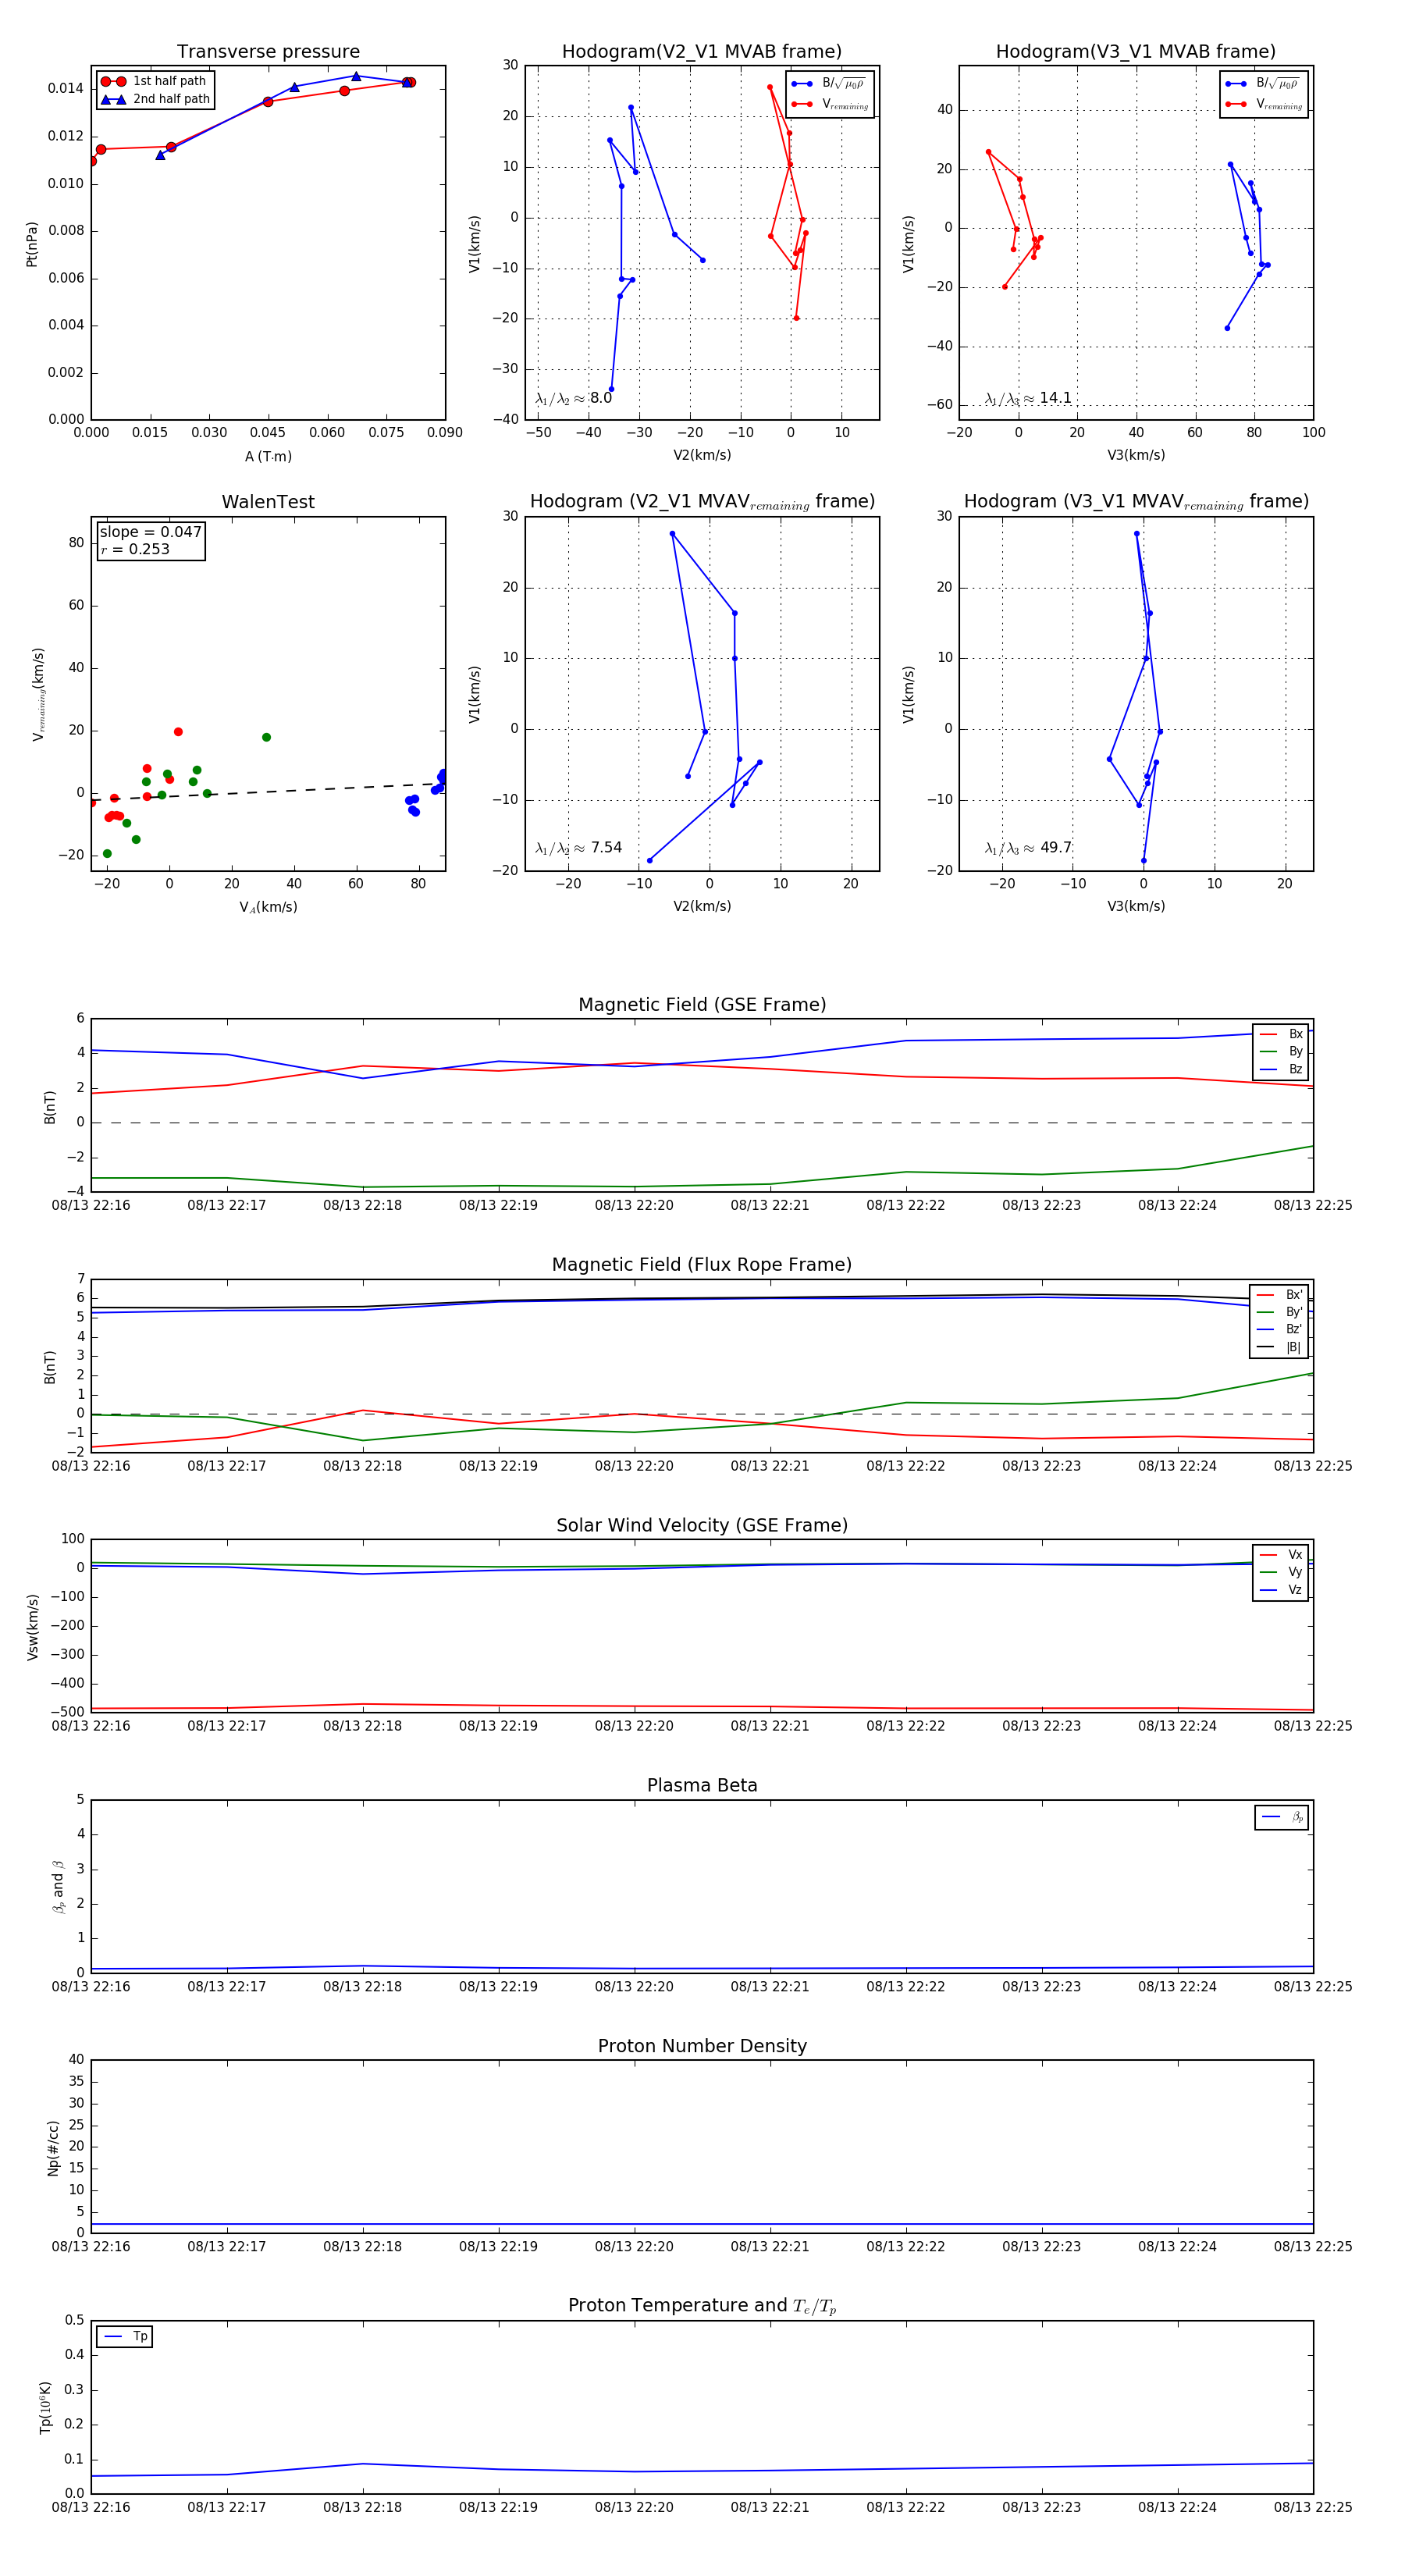Click the "08/13 22:25" tick under Proton Temperature panel
Image resolution: width=1405 pixels, height=2576 pixels.
[x=1313, y=2507]
